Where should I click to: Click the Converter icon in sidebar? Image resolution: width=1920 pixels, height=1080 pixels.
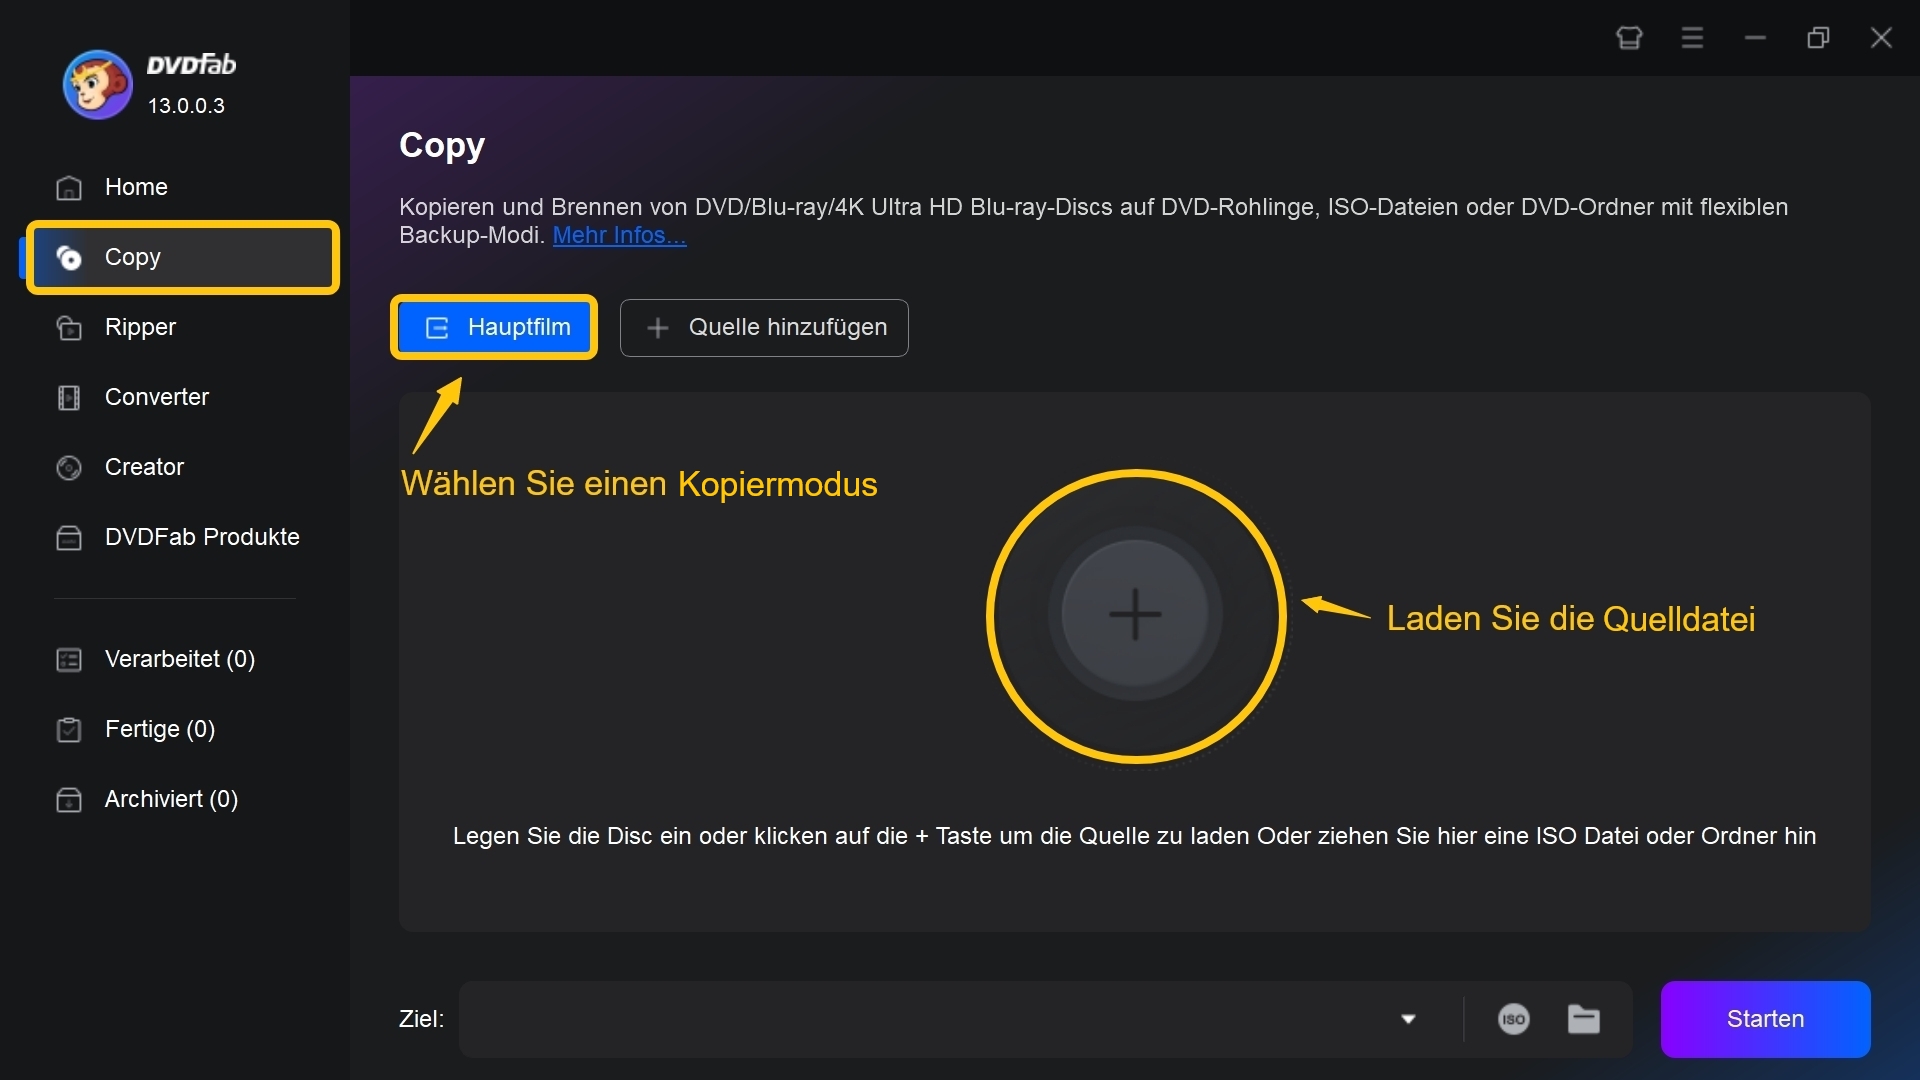(69, 396)
